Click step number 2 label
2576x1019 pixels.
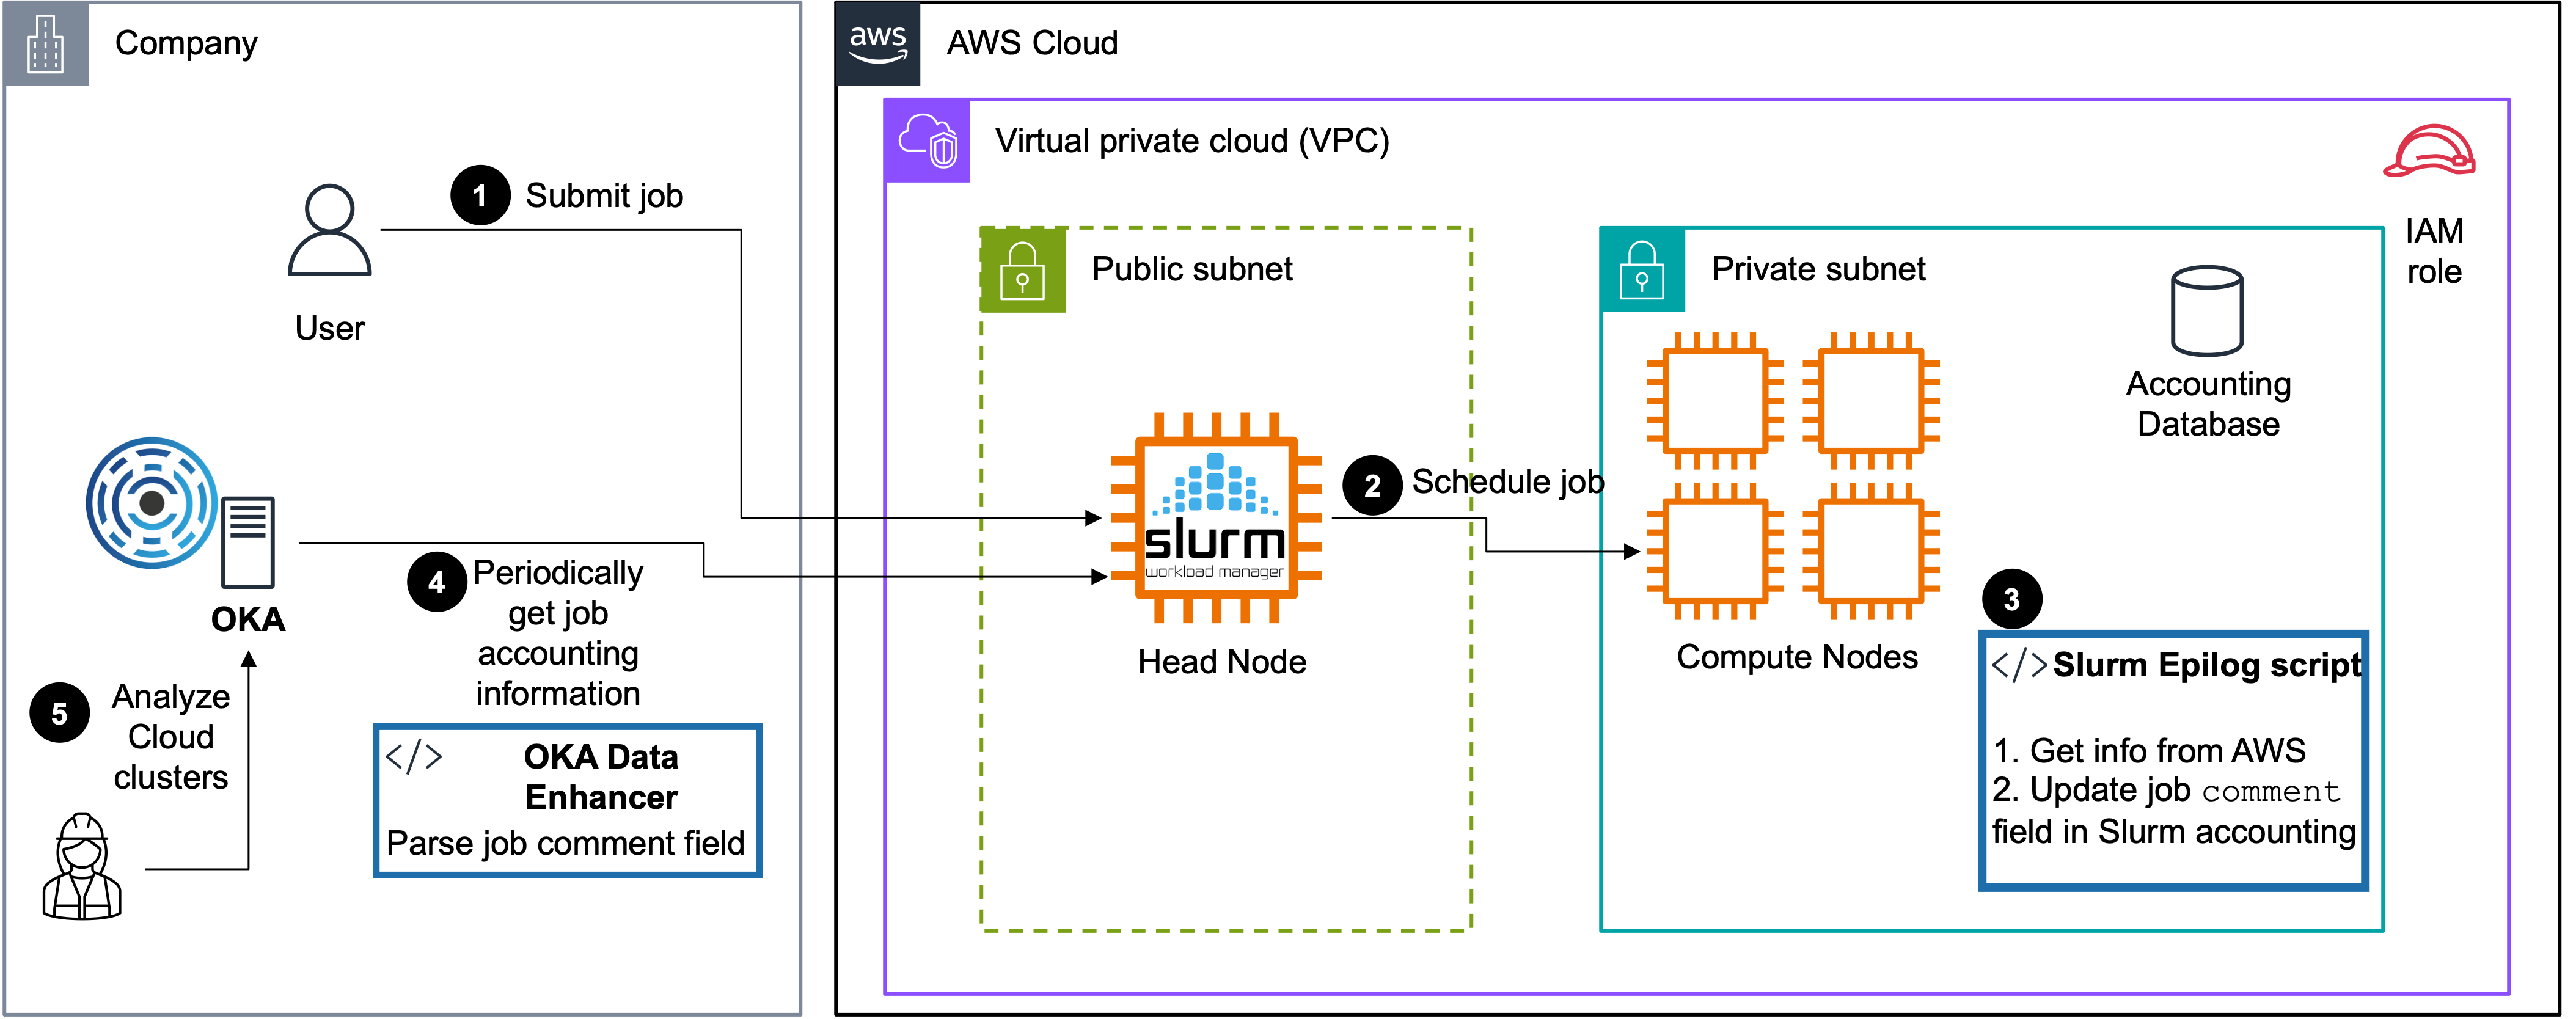1372,486
